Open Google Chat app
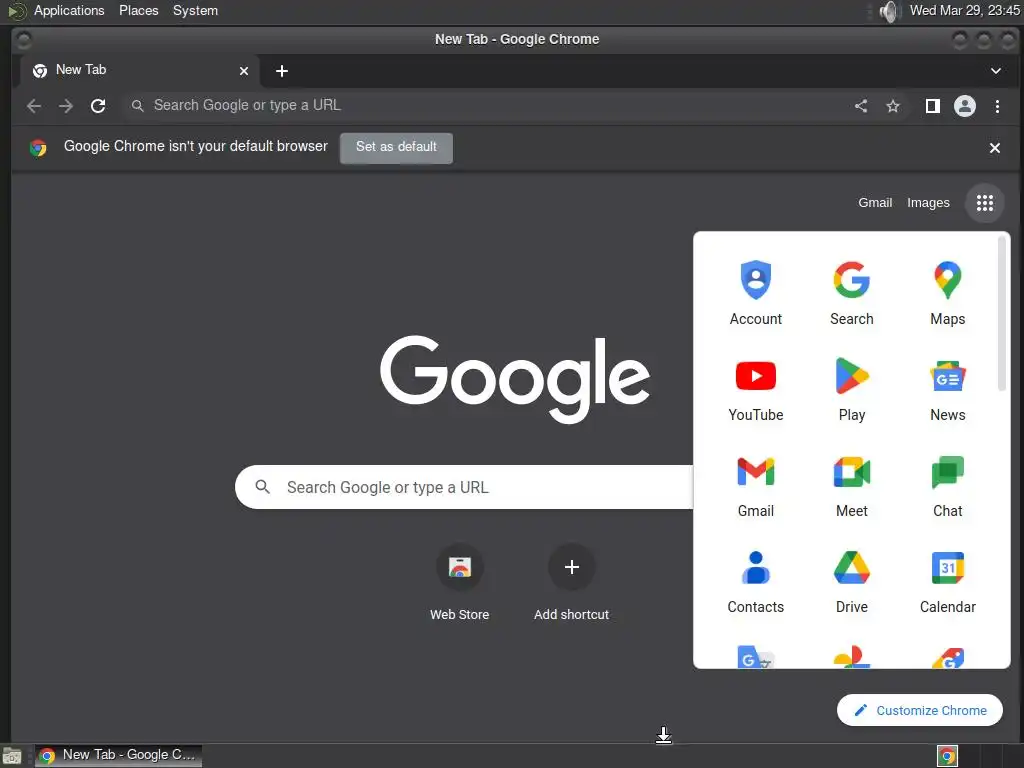The width and height of the screenshot is (1024, 768). pyautogui.click(x=948, y=485)
